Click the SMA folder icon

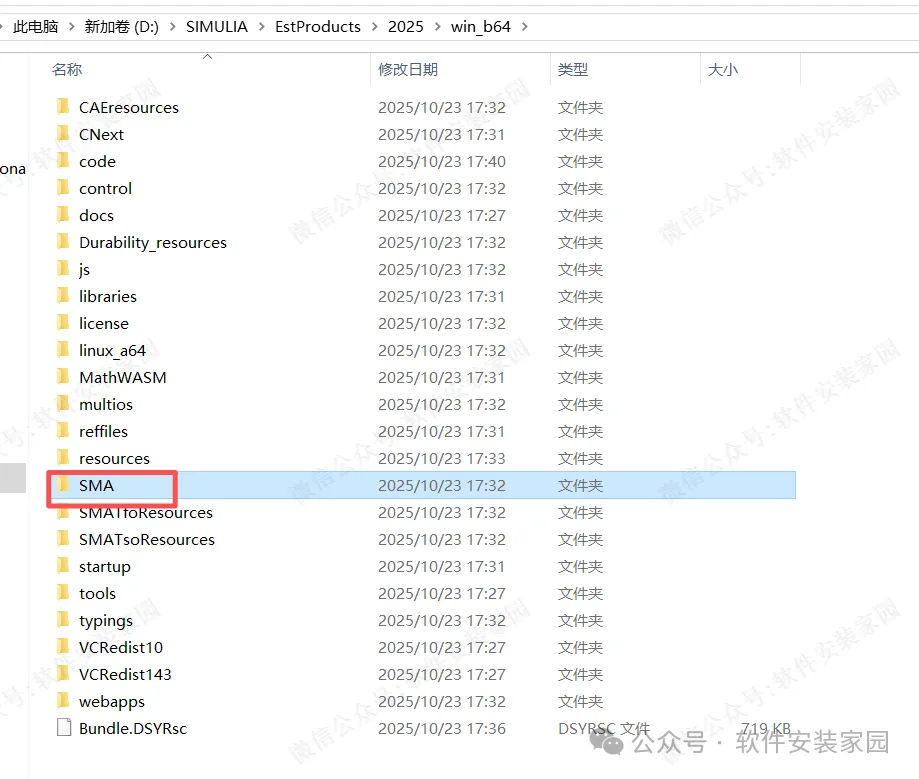63,485
